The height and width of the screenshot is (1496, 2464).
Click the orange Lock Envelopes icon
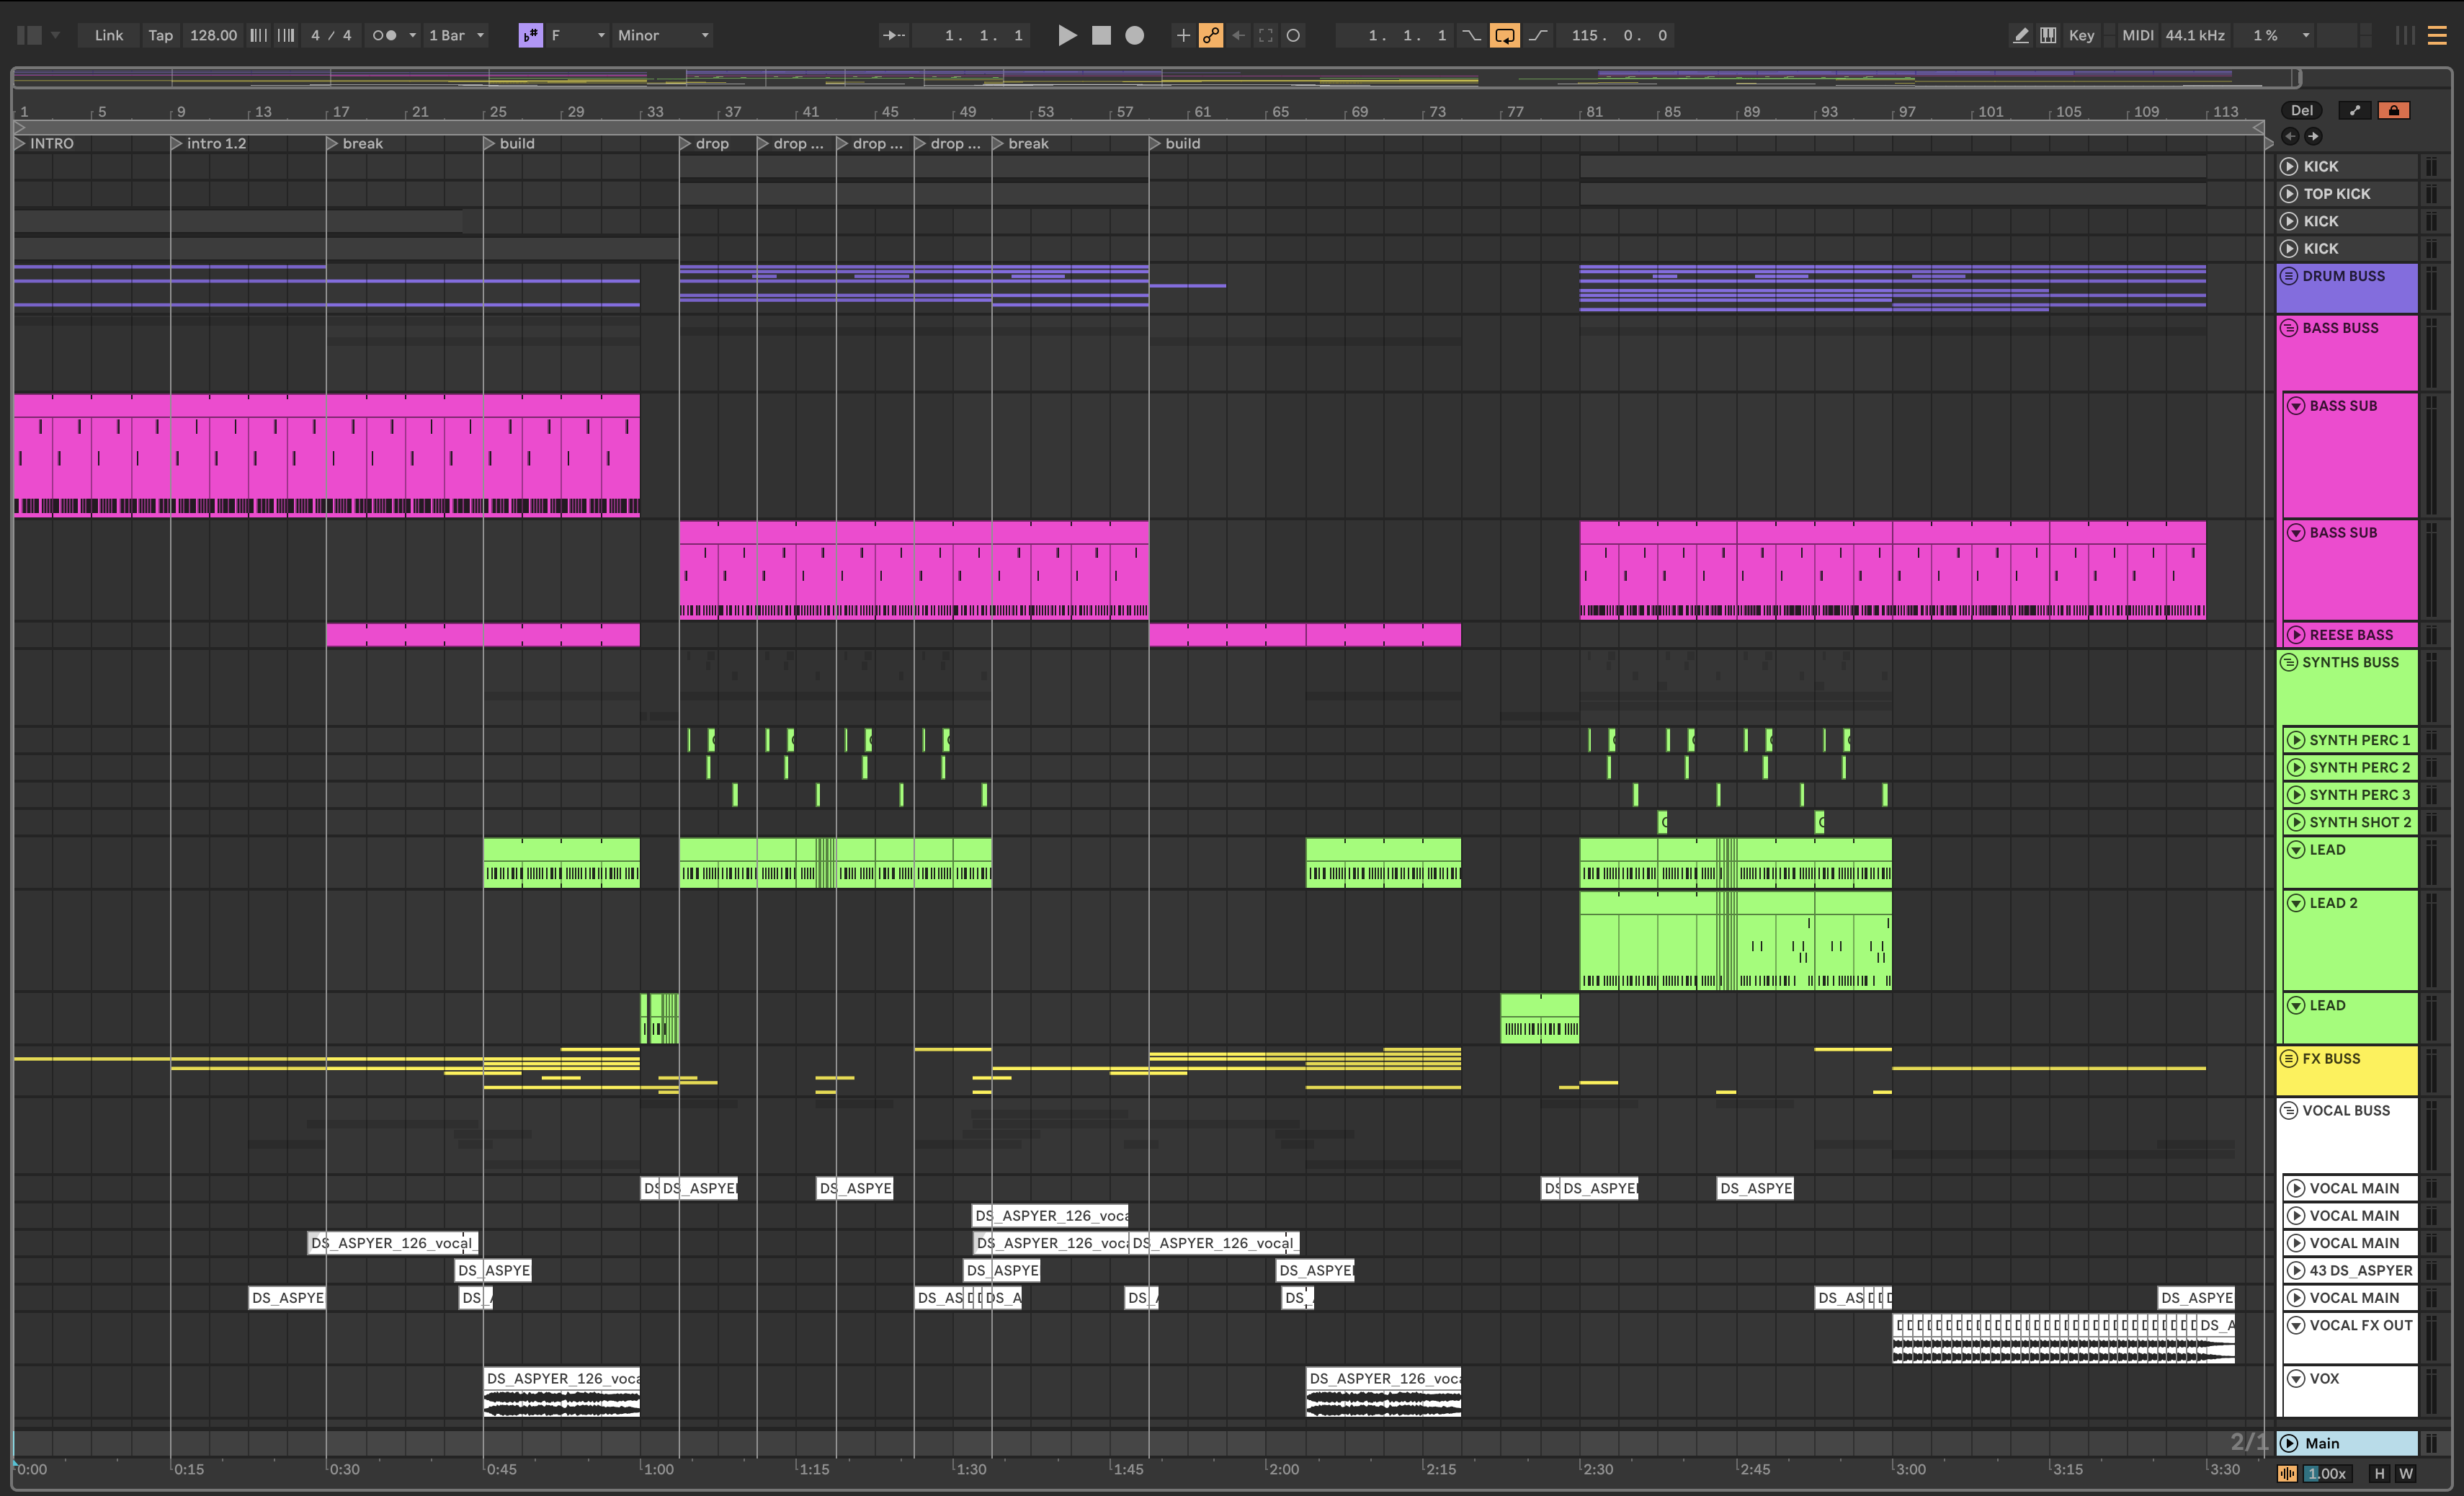[2393, 110]
